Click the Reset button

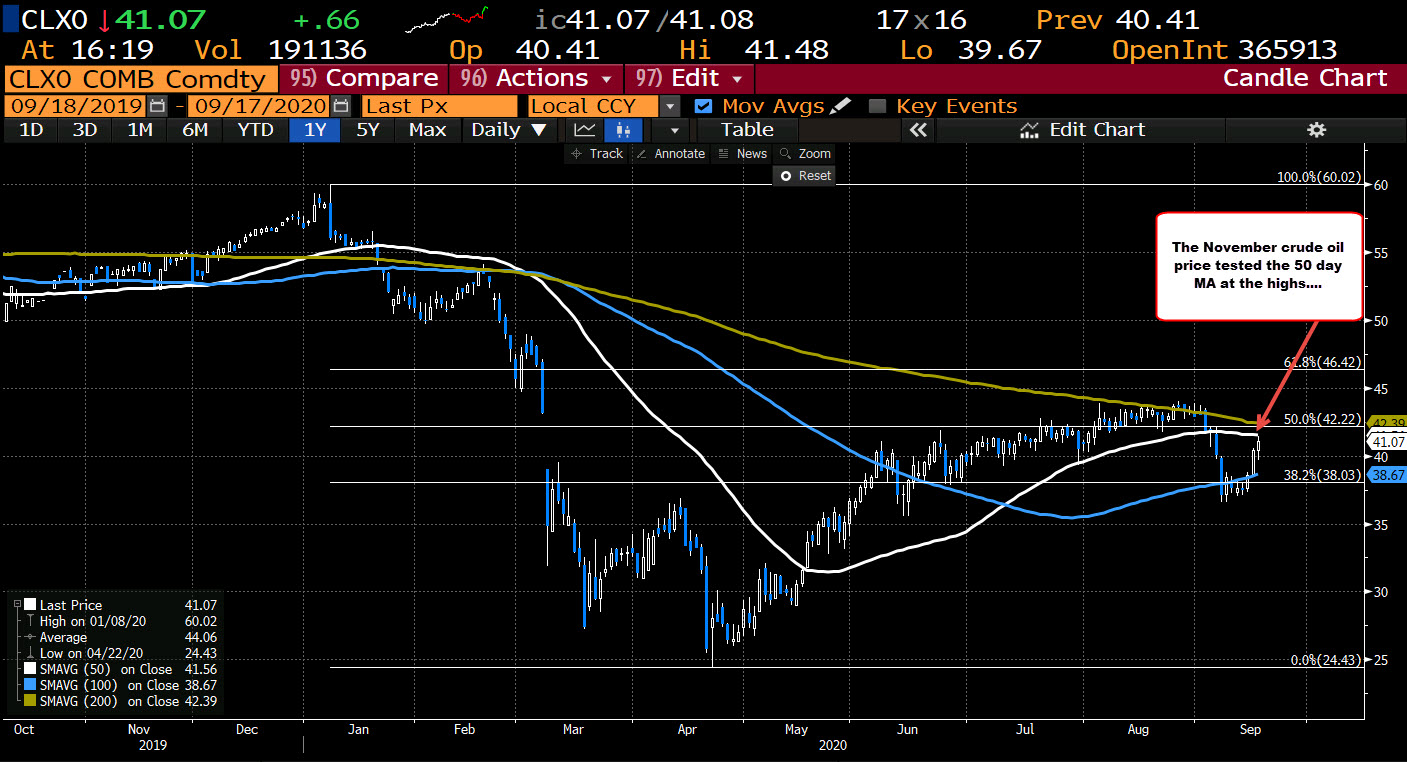coord(805,175)
